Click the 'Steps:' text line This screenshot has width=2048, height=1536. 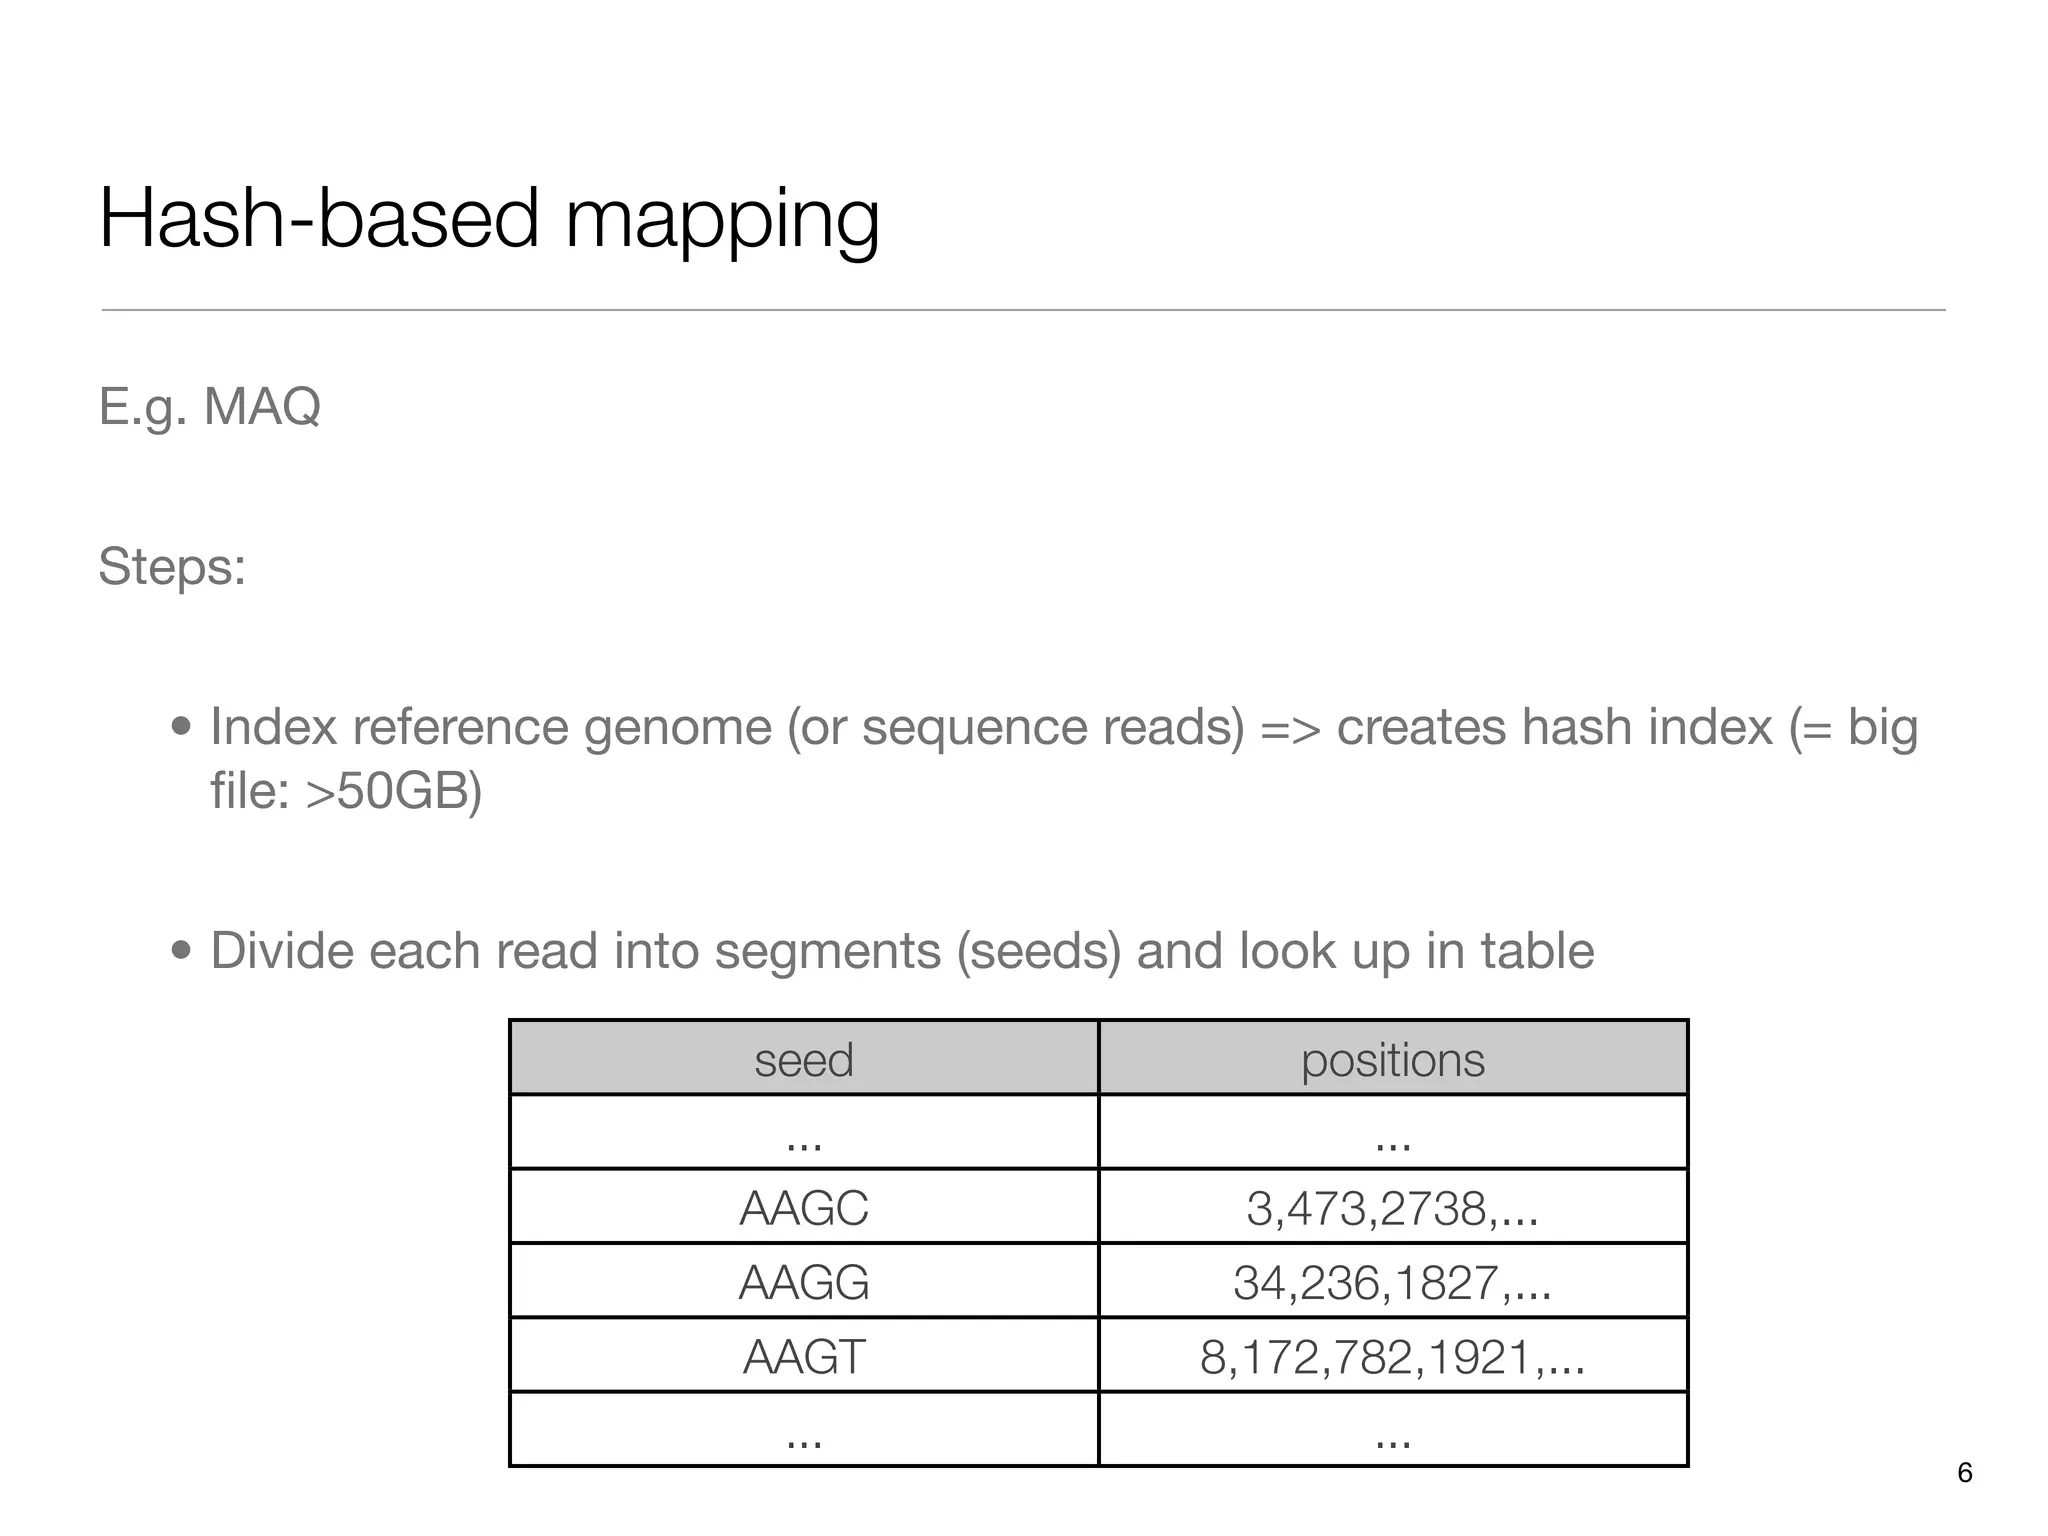point(172,567)
